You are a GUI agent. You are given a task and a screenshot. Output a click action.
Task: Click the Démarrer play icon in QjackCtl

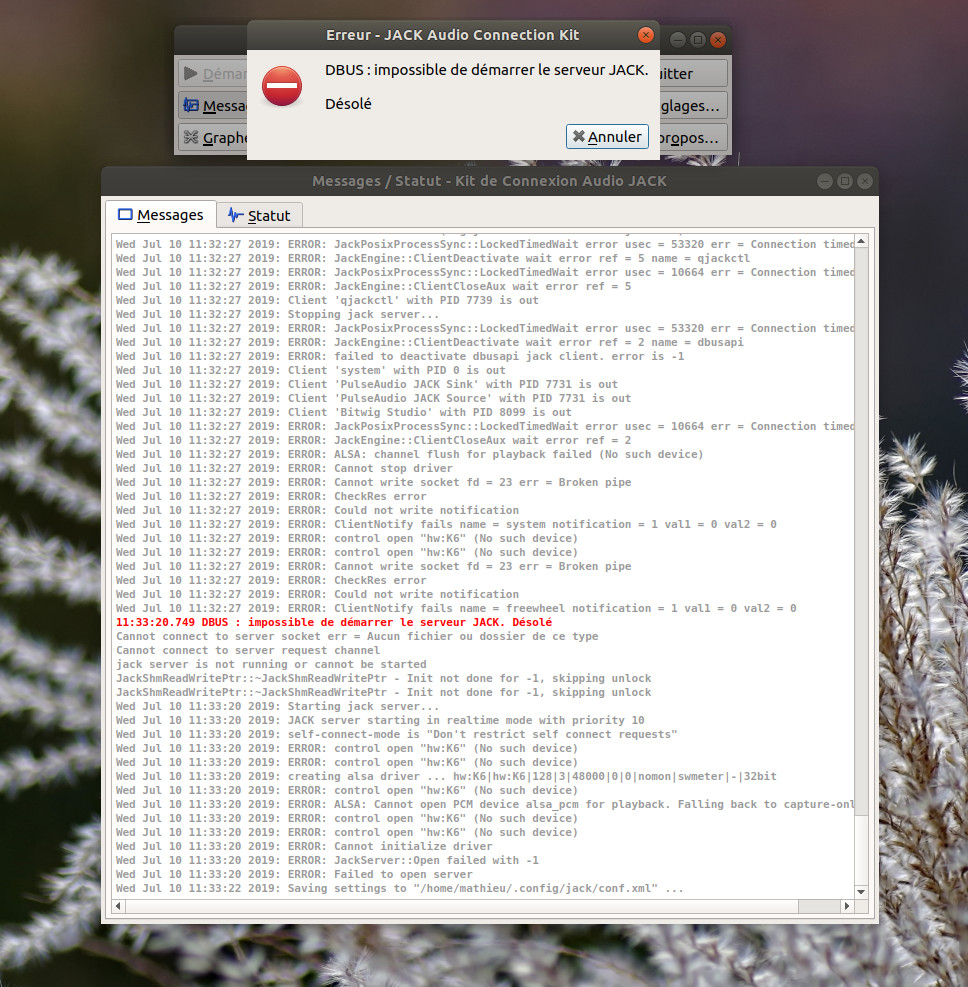[x=190, y=74]
